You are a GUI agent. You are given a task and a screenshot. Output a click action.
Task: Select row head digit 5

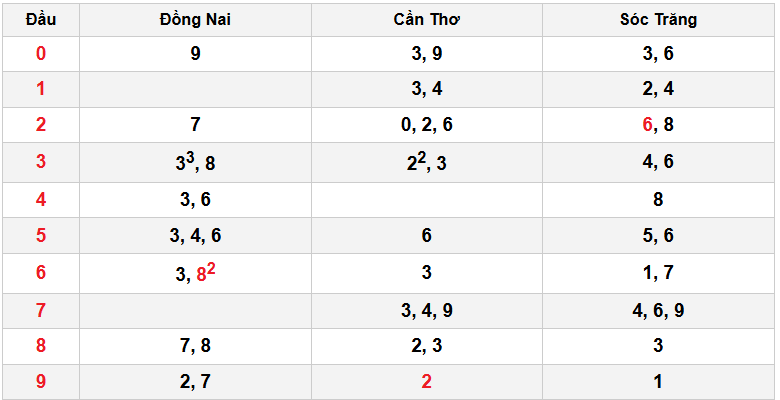tap(41, 236)
